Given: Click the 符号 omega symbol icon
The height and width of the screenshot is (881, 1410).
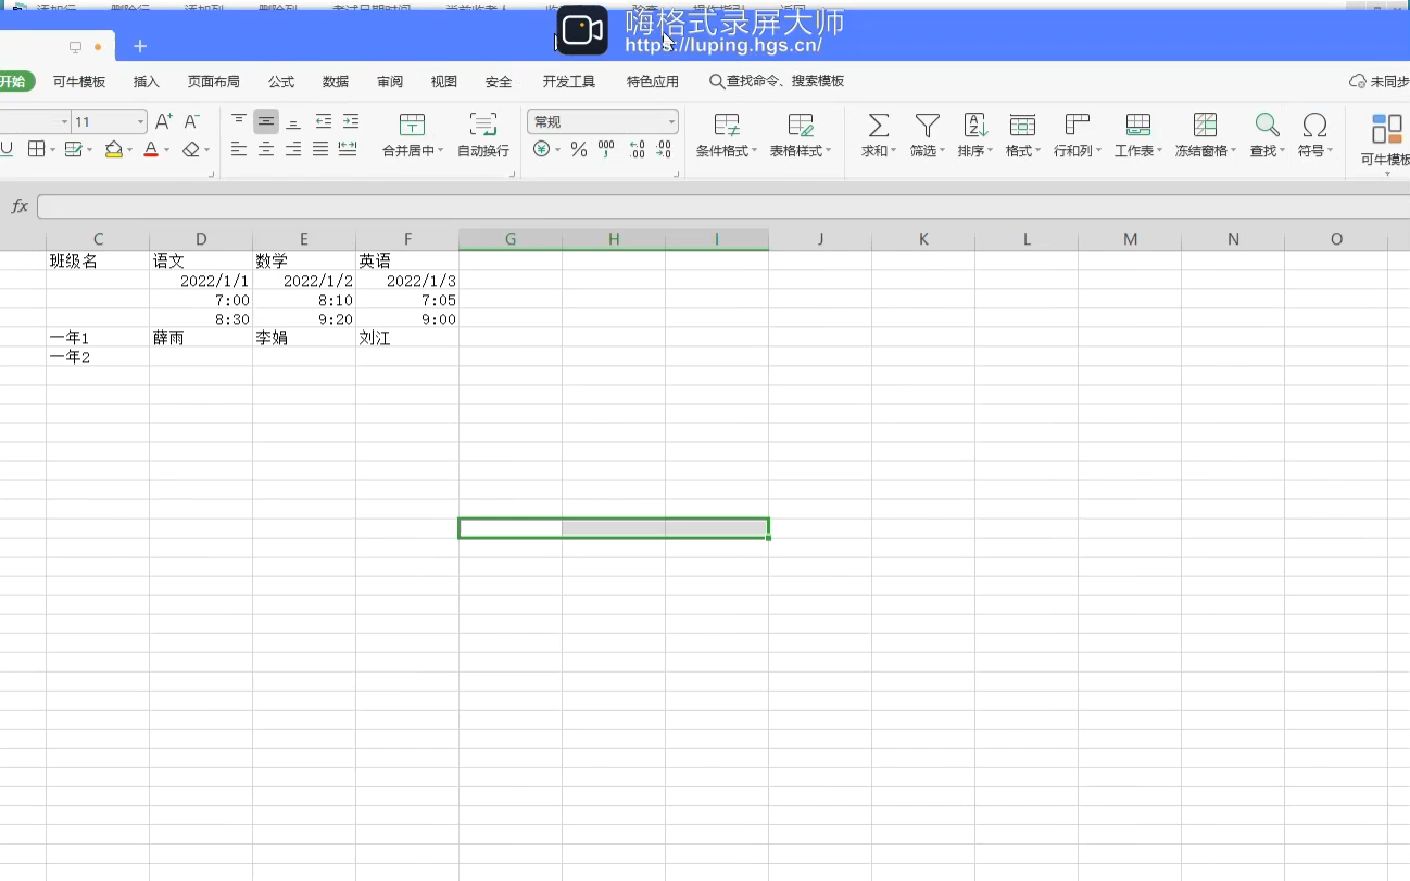Looking at the screenshot, I should (1315, 125).
